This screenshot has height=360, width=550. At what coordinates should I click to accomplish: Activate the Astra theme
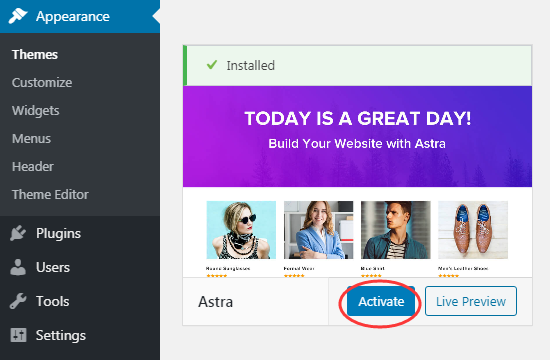pos(381,301)
